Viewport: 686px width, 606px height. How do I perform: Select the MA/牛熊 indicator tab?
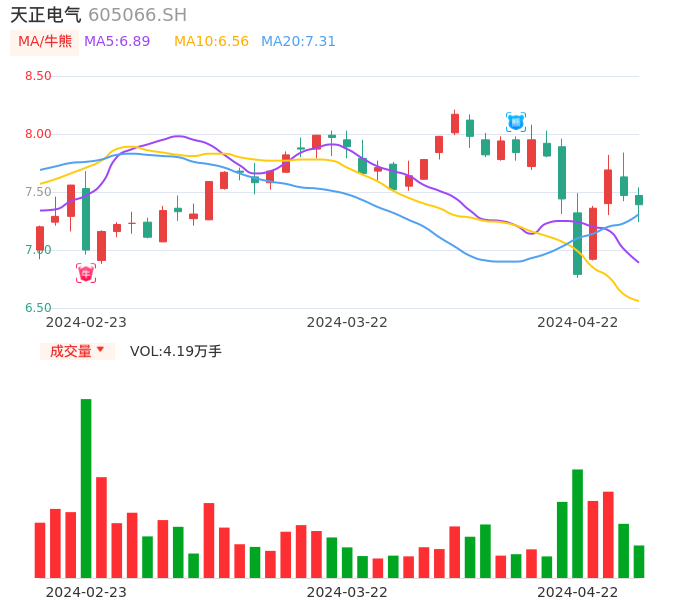click(x=45, y=42)
